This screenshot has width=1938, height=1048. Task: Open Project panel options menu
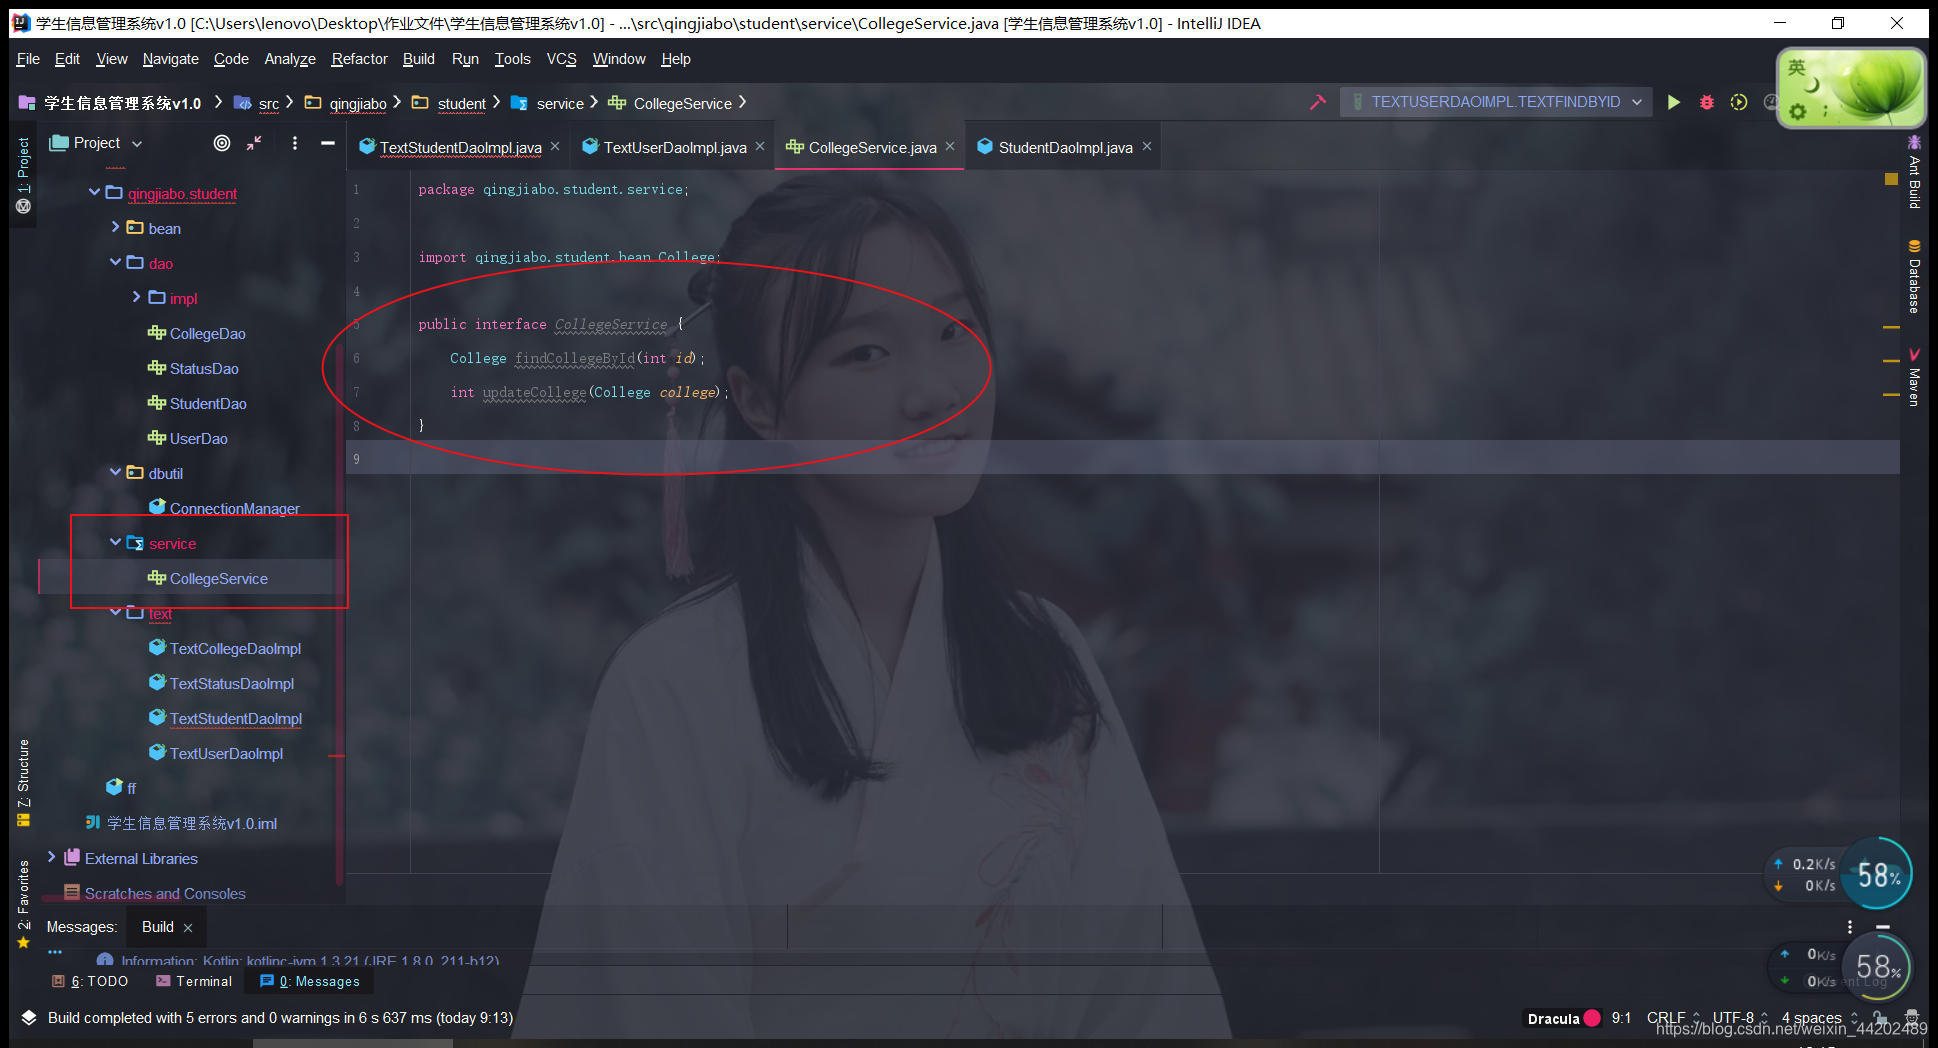(294, 143)
